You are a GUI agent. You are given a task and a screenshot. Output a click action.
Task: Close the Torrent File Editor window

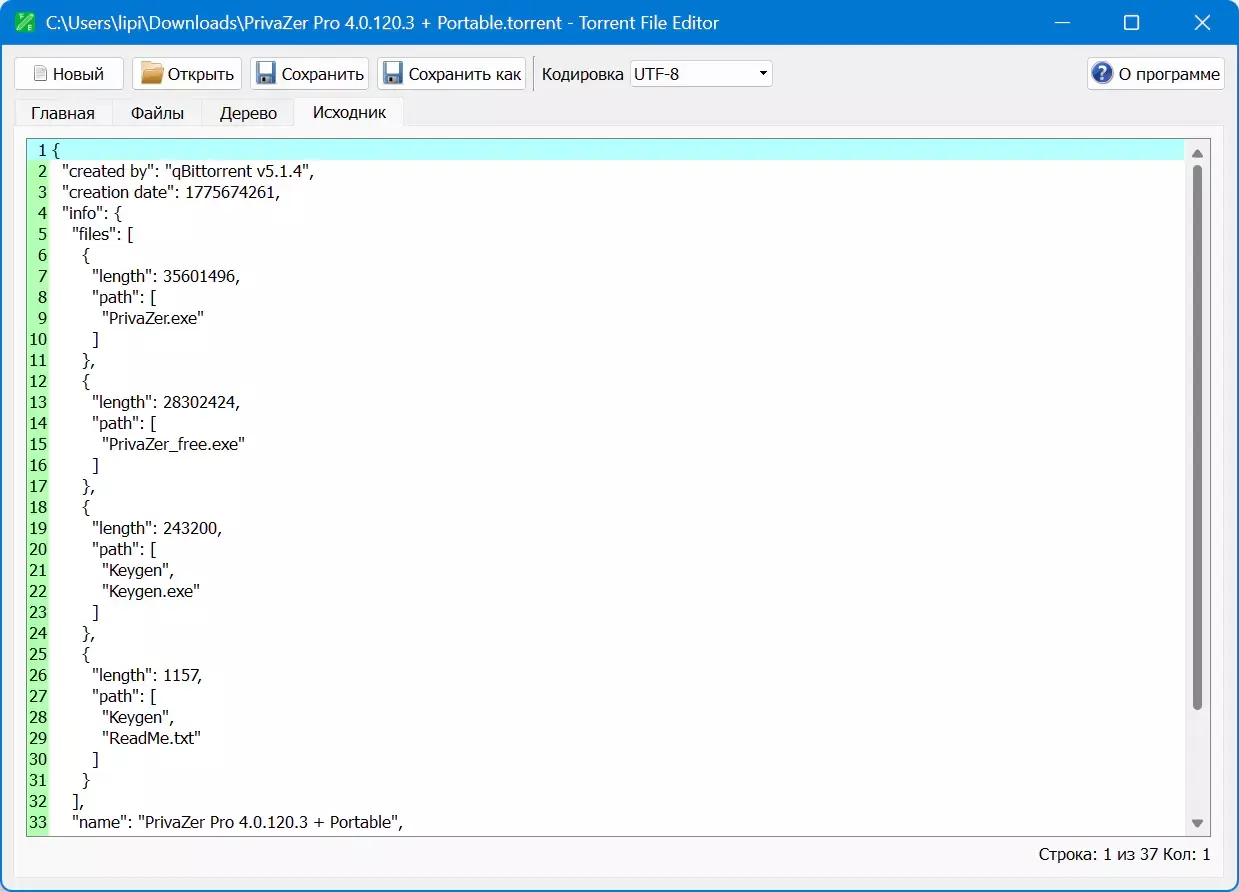1203,22
